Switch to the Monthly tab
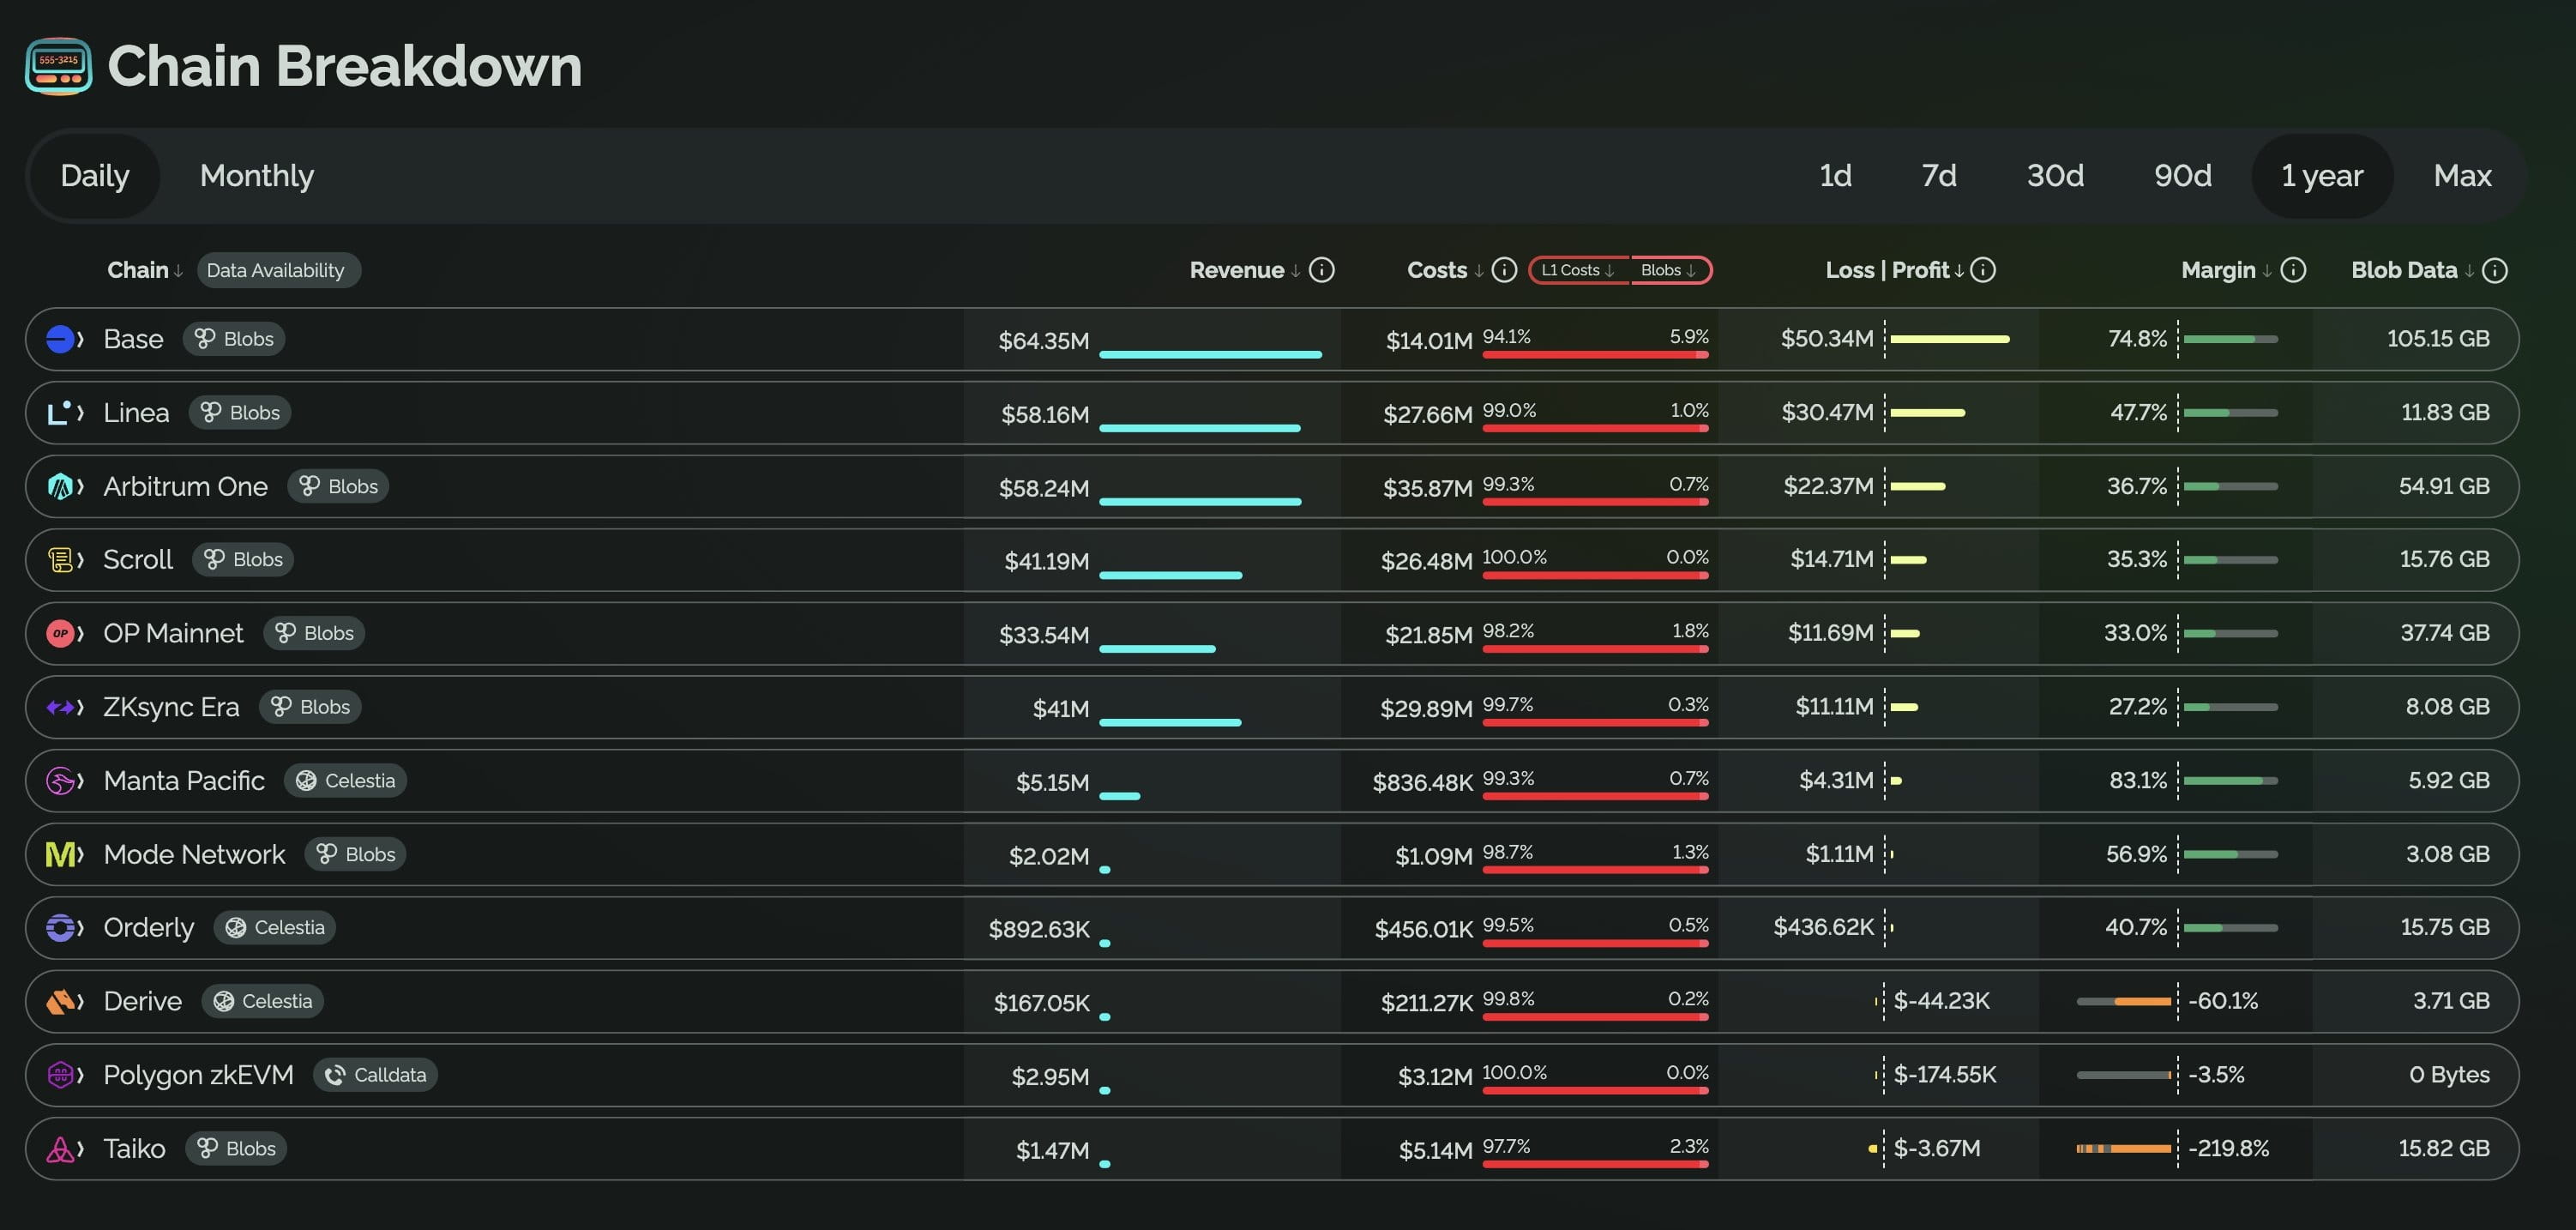This screenshot has height=1230, width=2576. [257, 176]
